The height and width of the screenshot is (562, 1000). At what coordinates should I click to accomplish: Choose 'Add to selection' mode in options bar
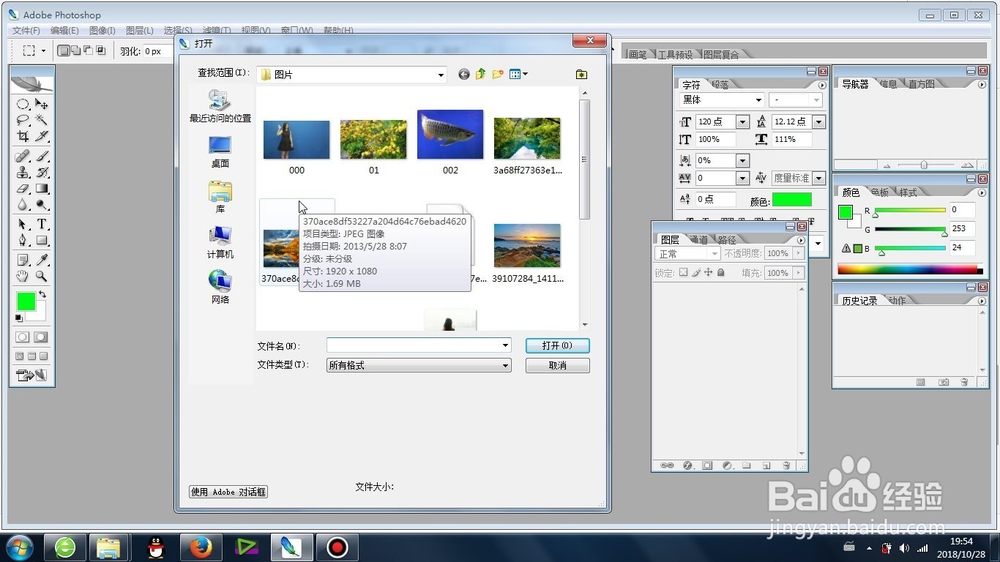(76, 50)
